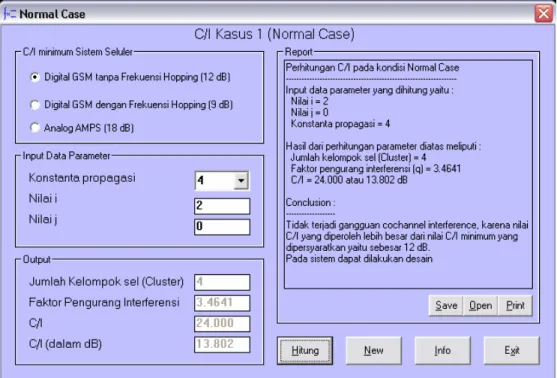The width and height of the screenshot is (557, 378).
Task: Click the C/I (dalam dB) output field
Action: click(x=222, y=344)
